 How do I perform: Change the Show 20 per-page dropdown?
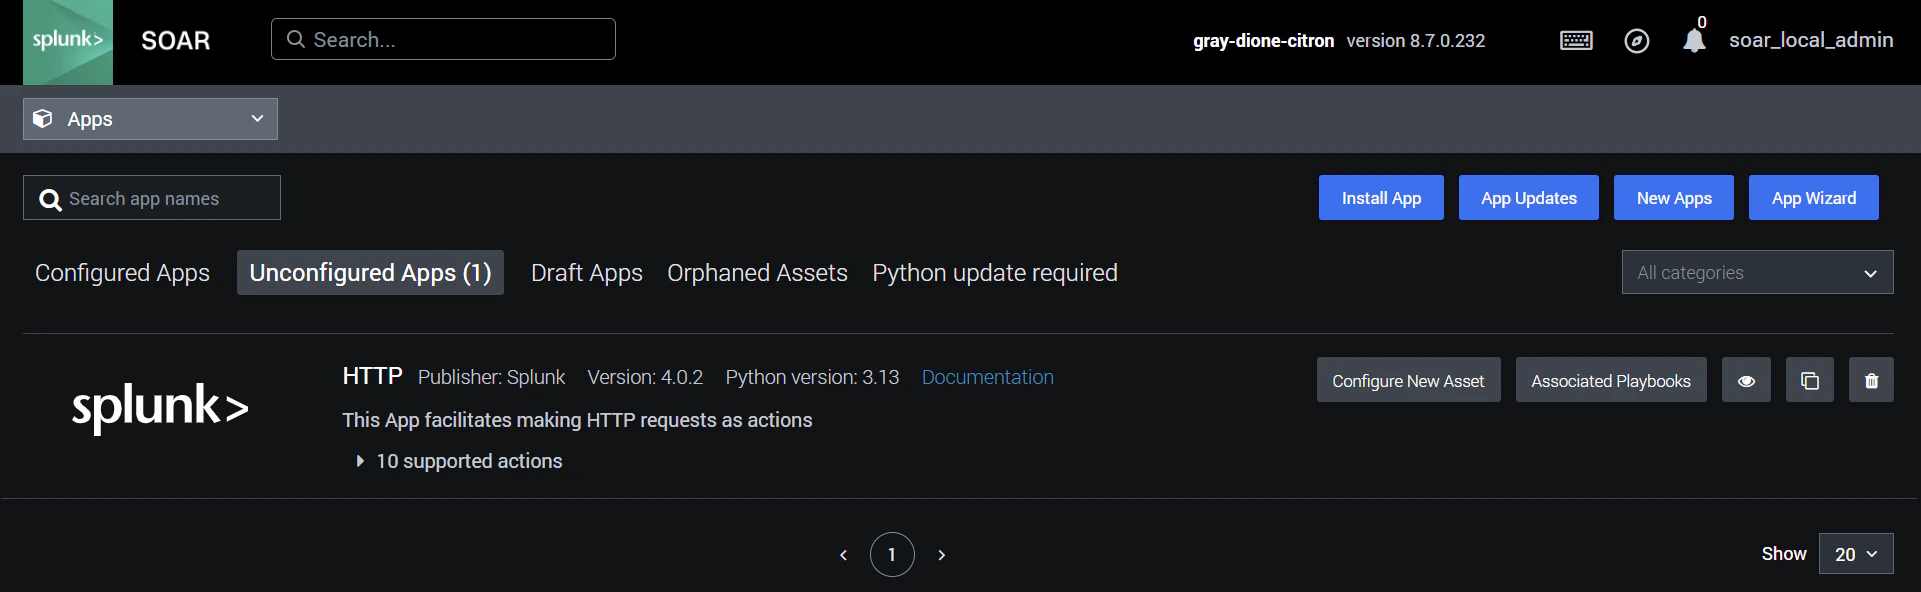(1856, 554)
